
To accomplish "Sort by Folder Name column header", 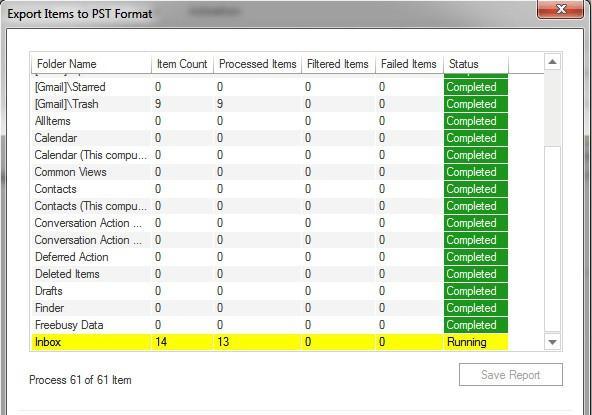I will point(91,64).
